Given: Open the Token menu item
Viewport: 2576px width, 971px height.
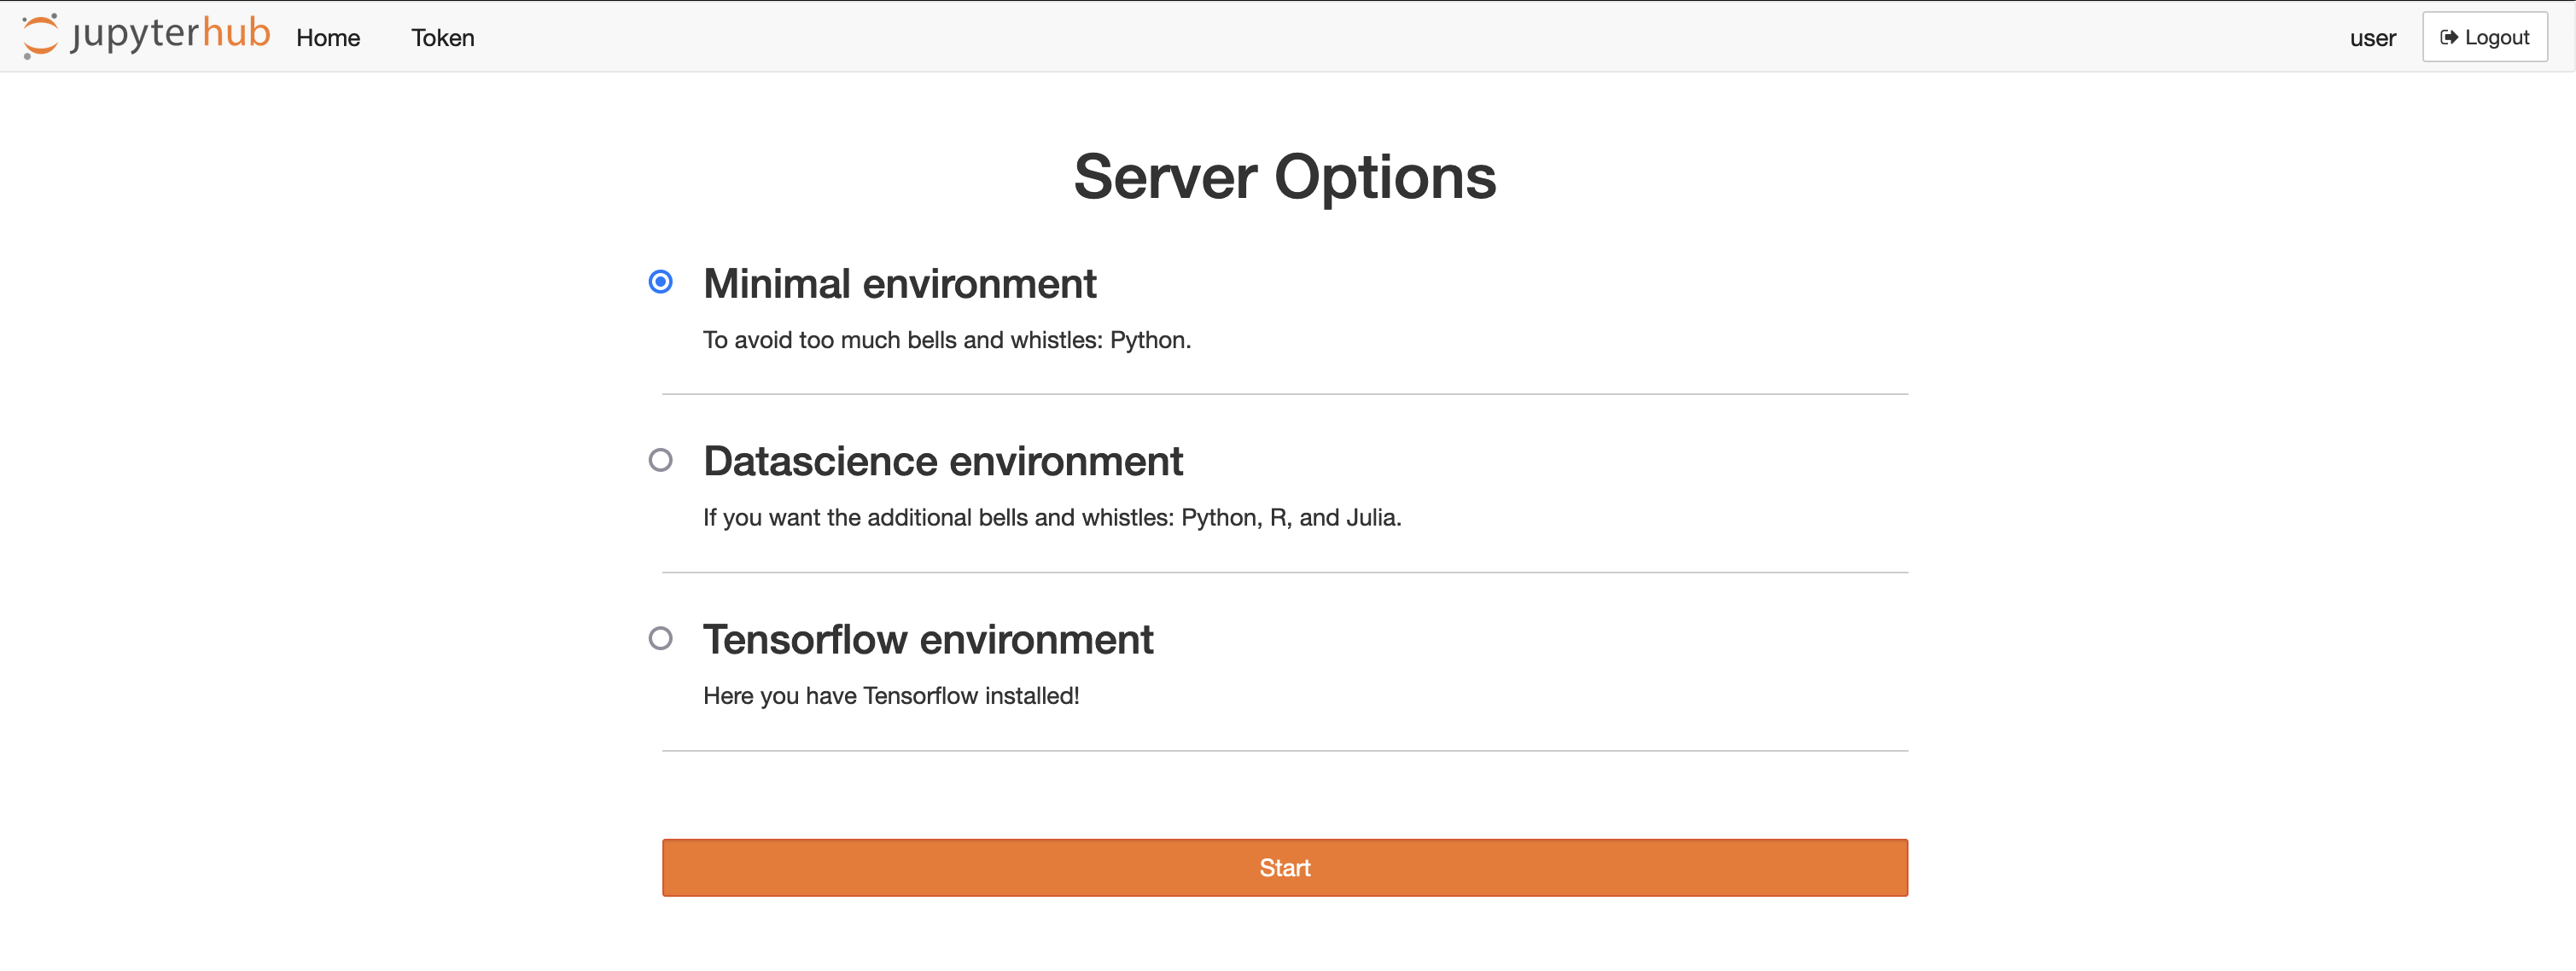Looking at the screenshot, I should coord(443,38).
